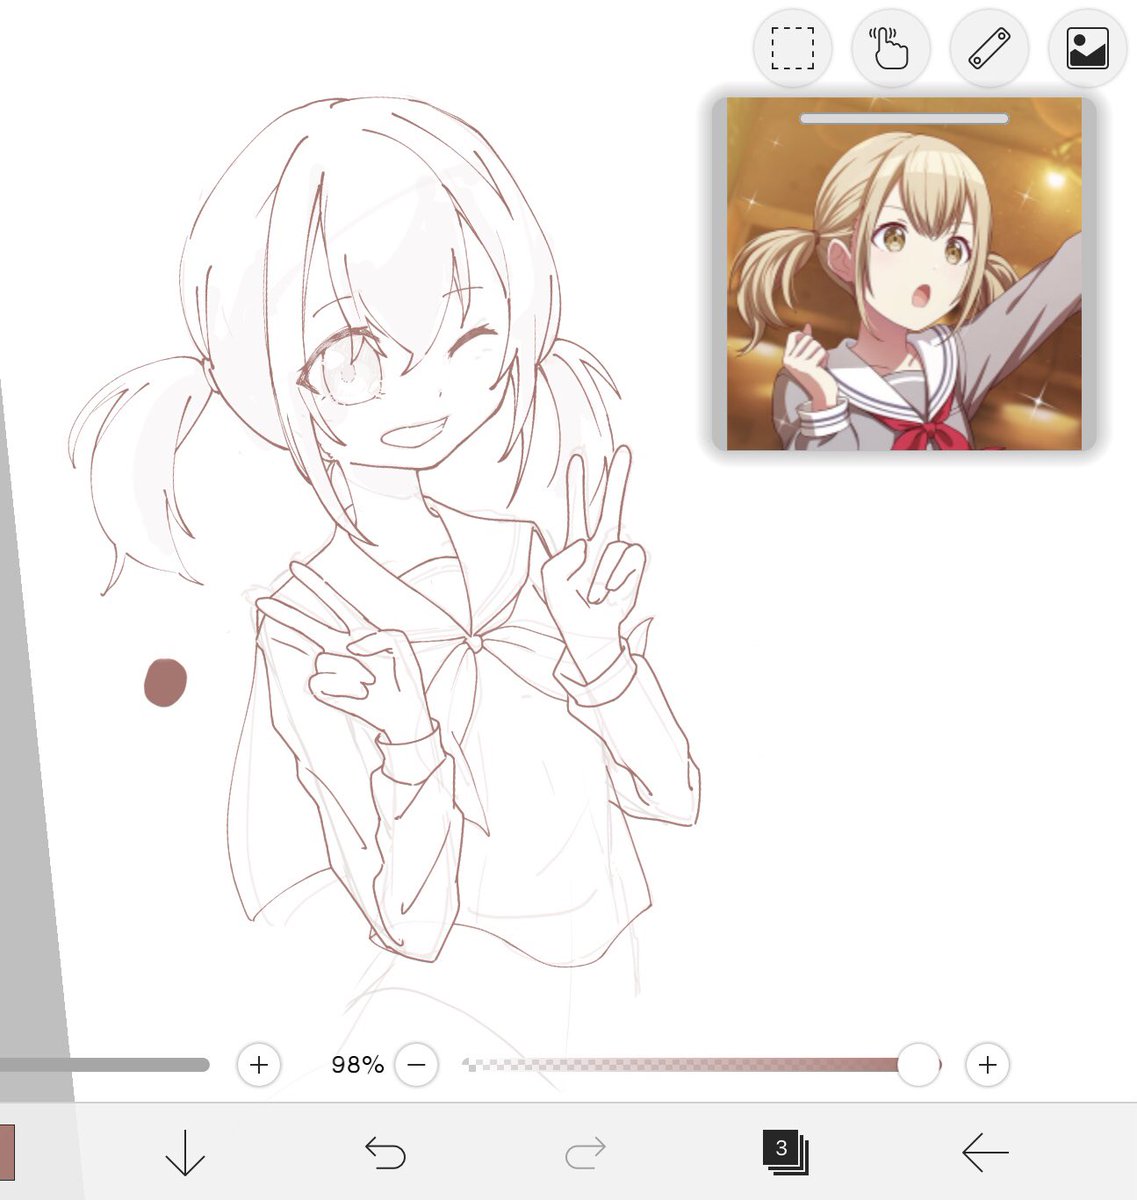The width and height of the screenshot is (1137, 1200).
Task: Click the 98% opacity value
Action: click(x=357, y=1065)
